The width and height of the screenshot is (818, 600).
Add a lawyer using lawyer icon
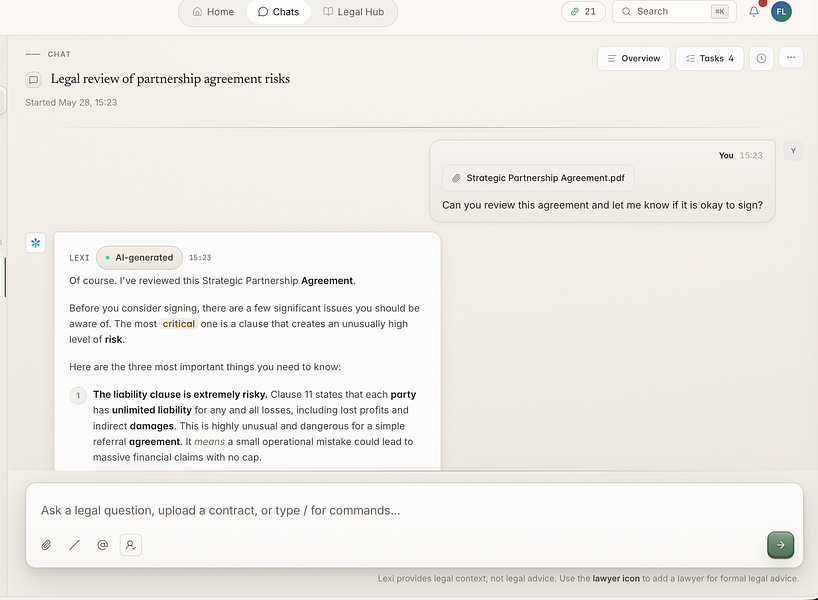[x=131, y=545]
